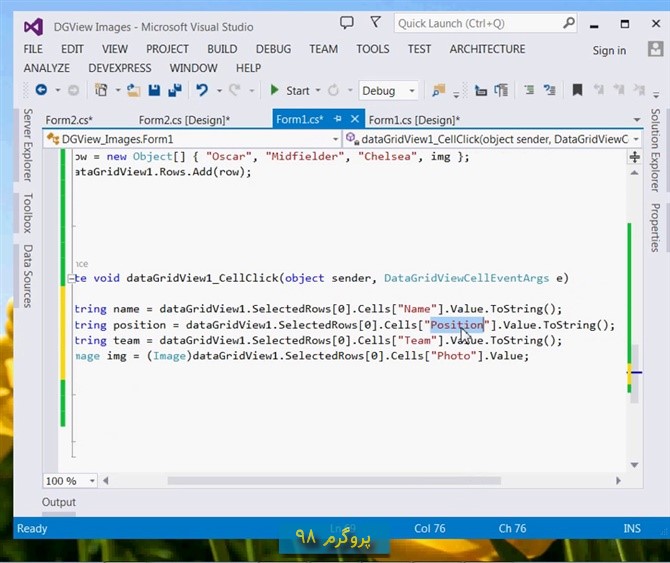The width and height of the screenshot is (670, 563).
Task: Open the BUILD menu
Action: tap(222, 49)
